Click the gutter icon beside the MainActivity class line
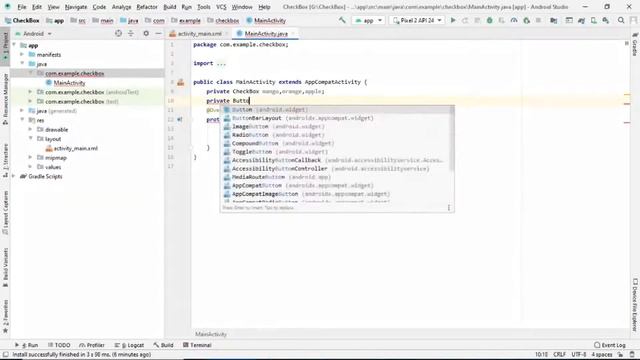640x360 pixels. (180, 82)
